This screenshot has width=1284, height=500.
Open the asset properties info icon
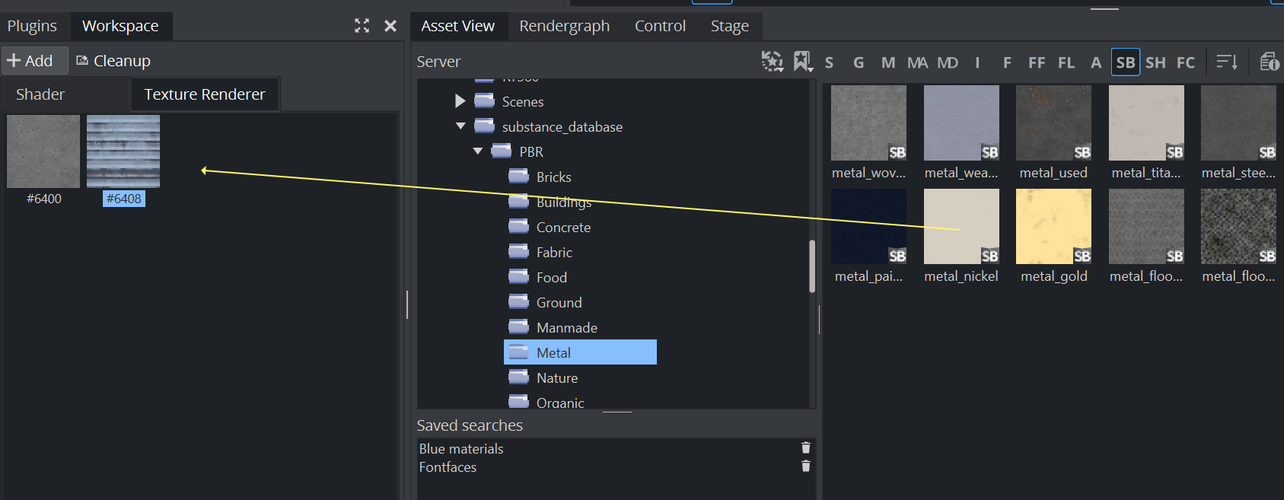click(1269, 62)
